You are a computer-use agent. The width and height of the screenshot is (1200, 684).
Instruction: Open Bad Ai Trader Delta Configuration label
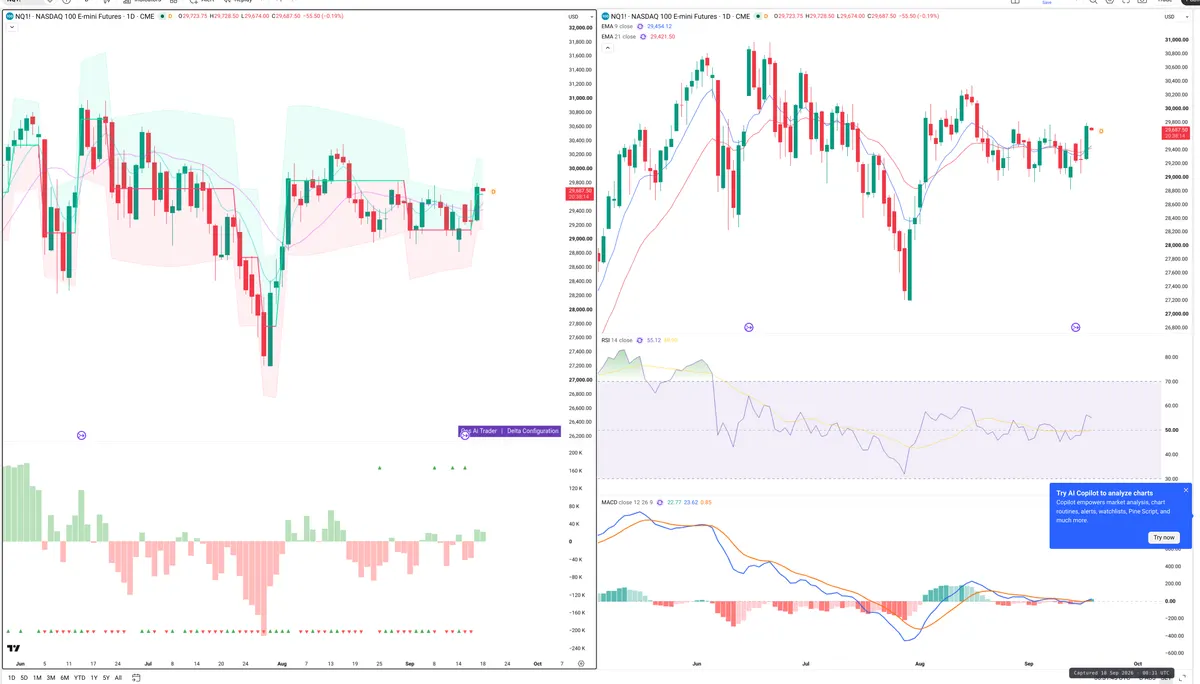(509, 431)
